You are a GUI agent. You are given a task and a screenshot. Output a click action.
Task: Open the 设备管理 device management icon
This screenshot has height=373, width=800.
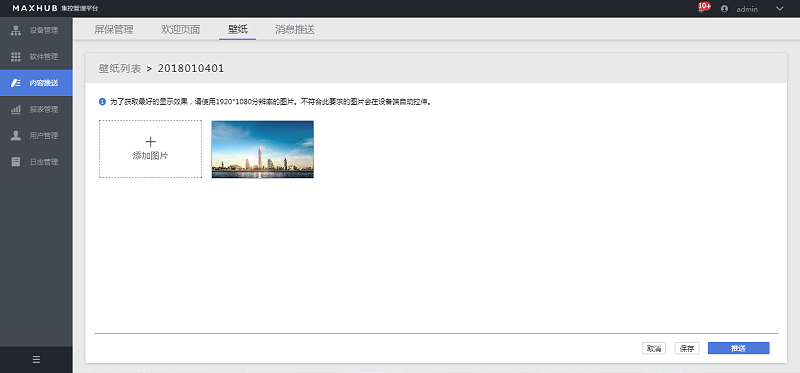pos(16,30)
